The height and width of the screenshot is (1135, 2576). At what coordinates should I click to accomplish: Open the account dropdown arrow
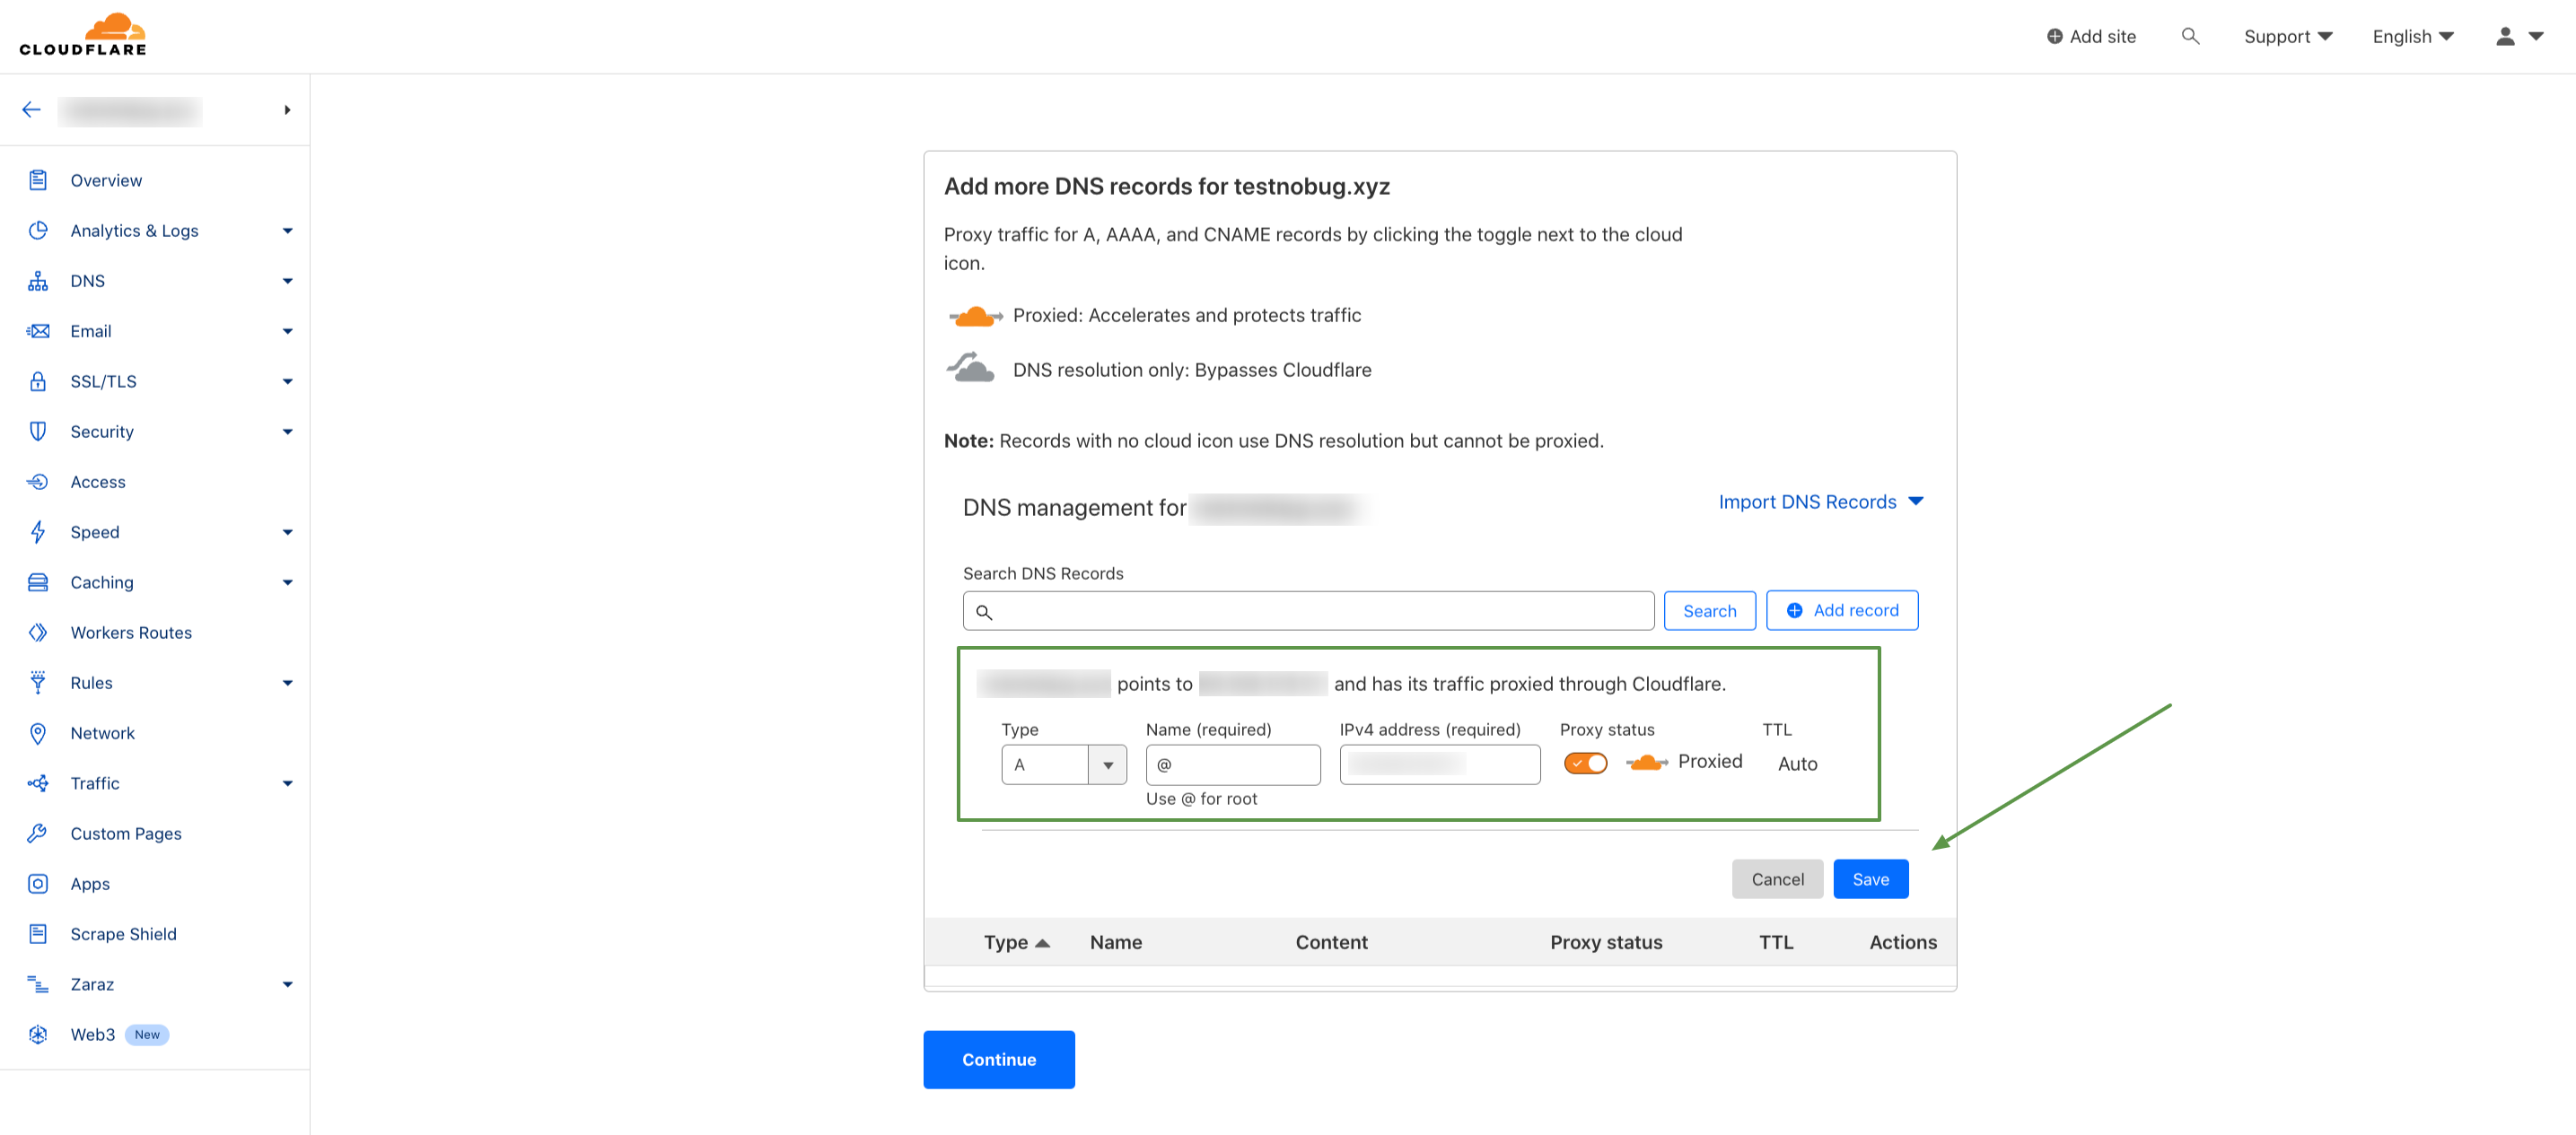[x=2536, y=36]
